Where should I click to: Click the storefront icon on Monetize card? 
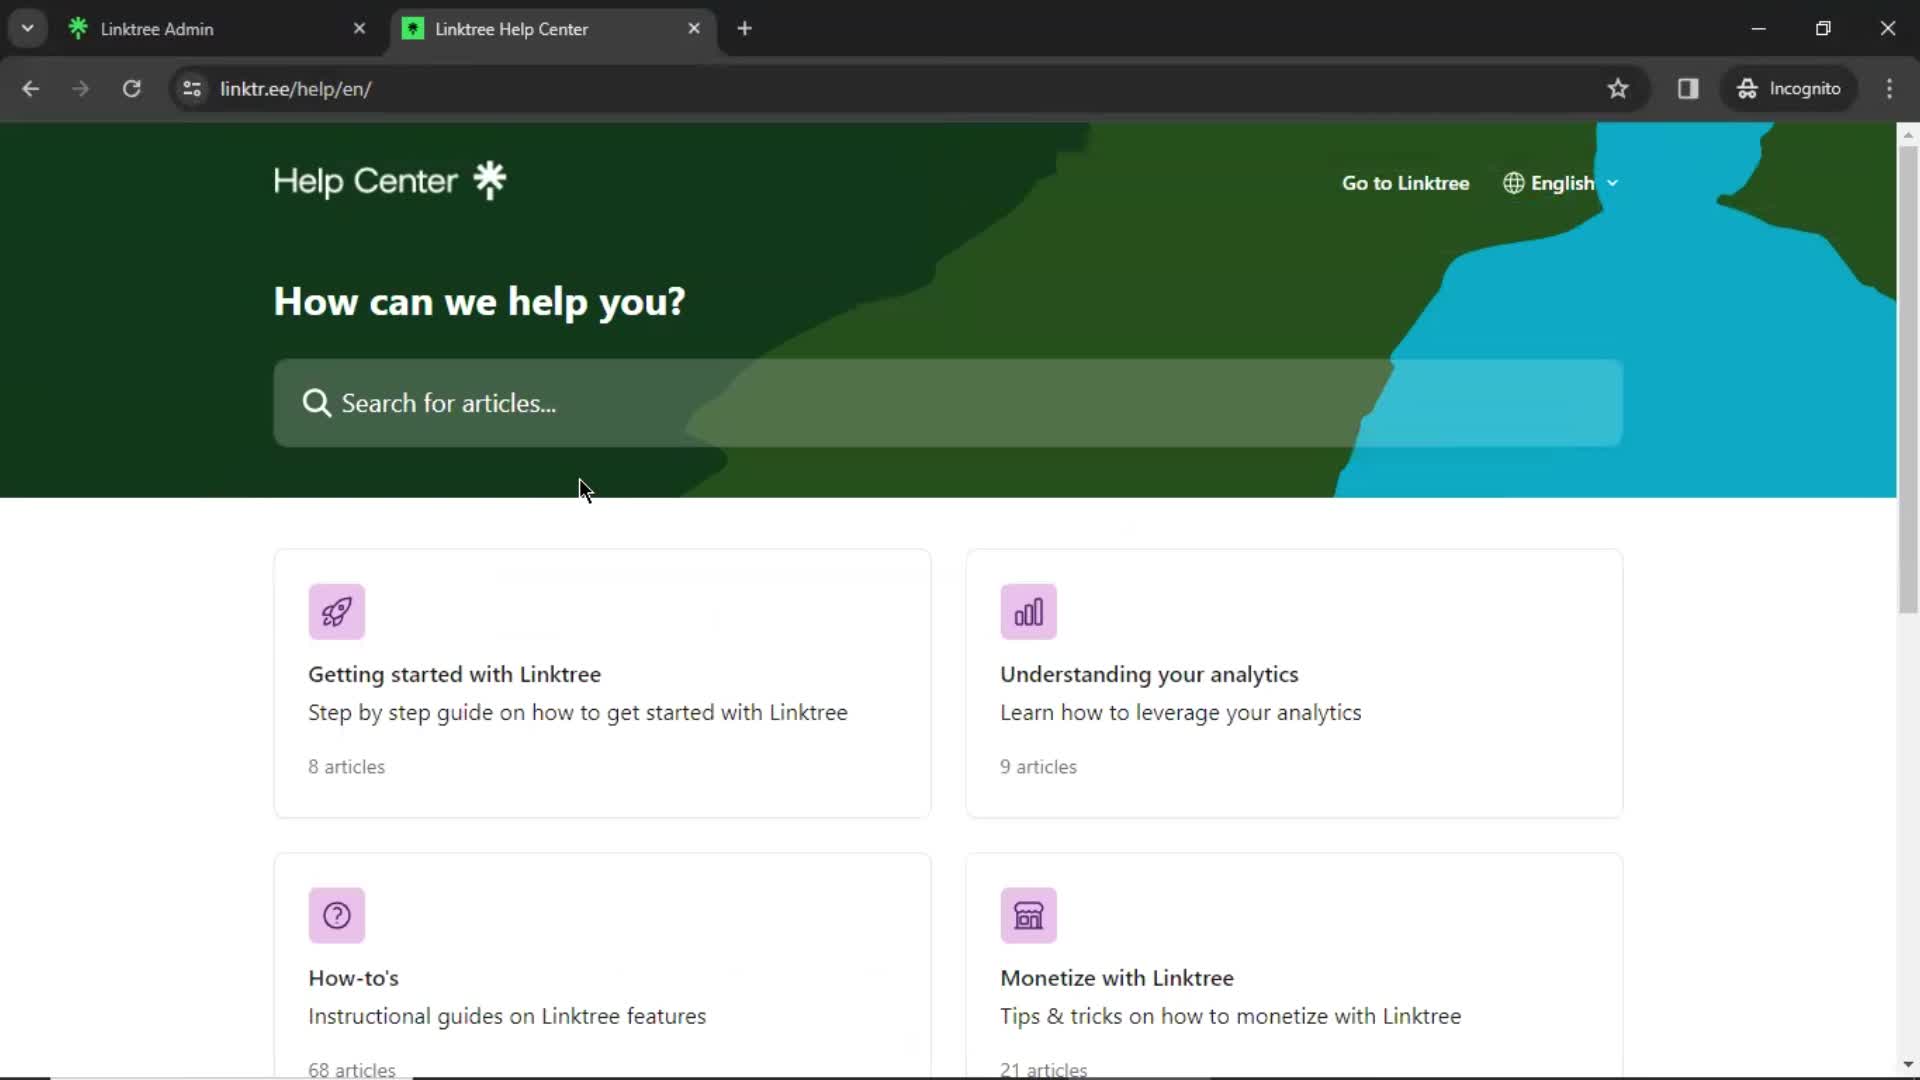(1028, 915)
